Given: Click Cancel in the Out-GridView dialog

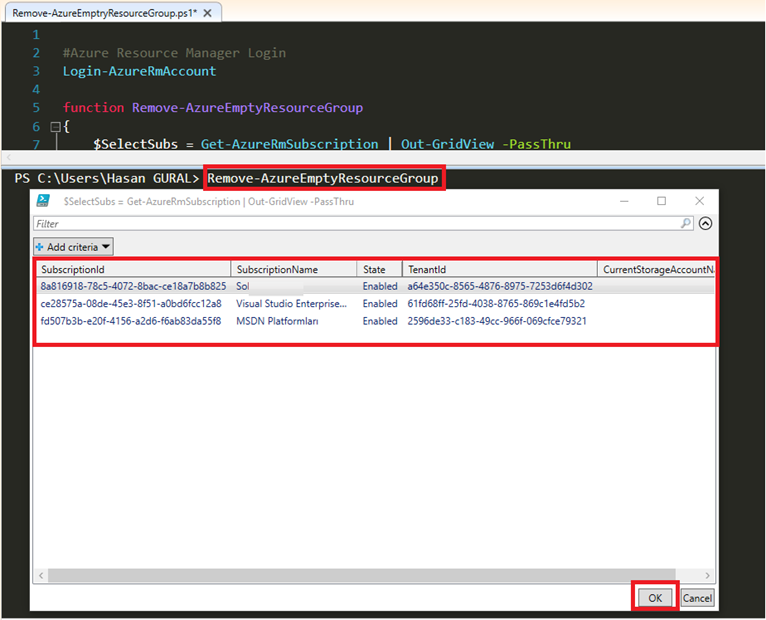Looking at the screenshot, I should click(697, 598).
